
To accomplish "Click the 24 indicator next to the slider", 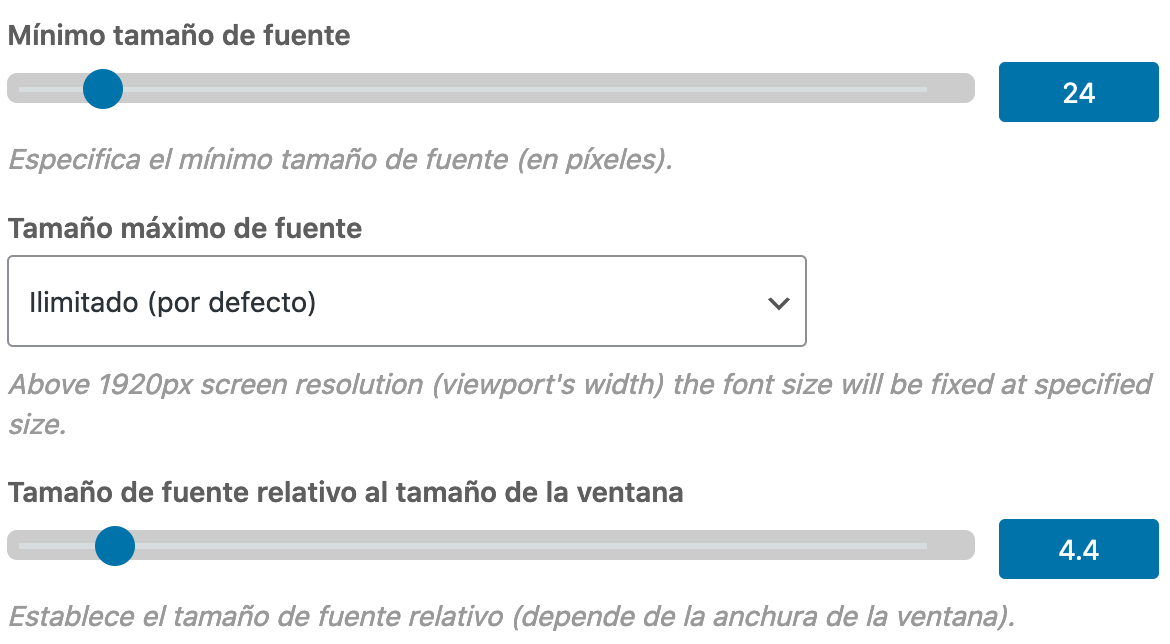I will pyautogui.click(x=1078, y=91).
